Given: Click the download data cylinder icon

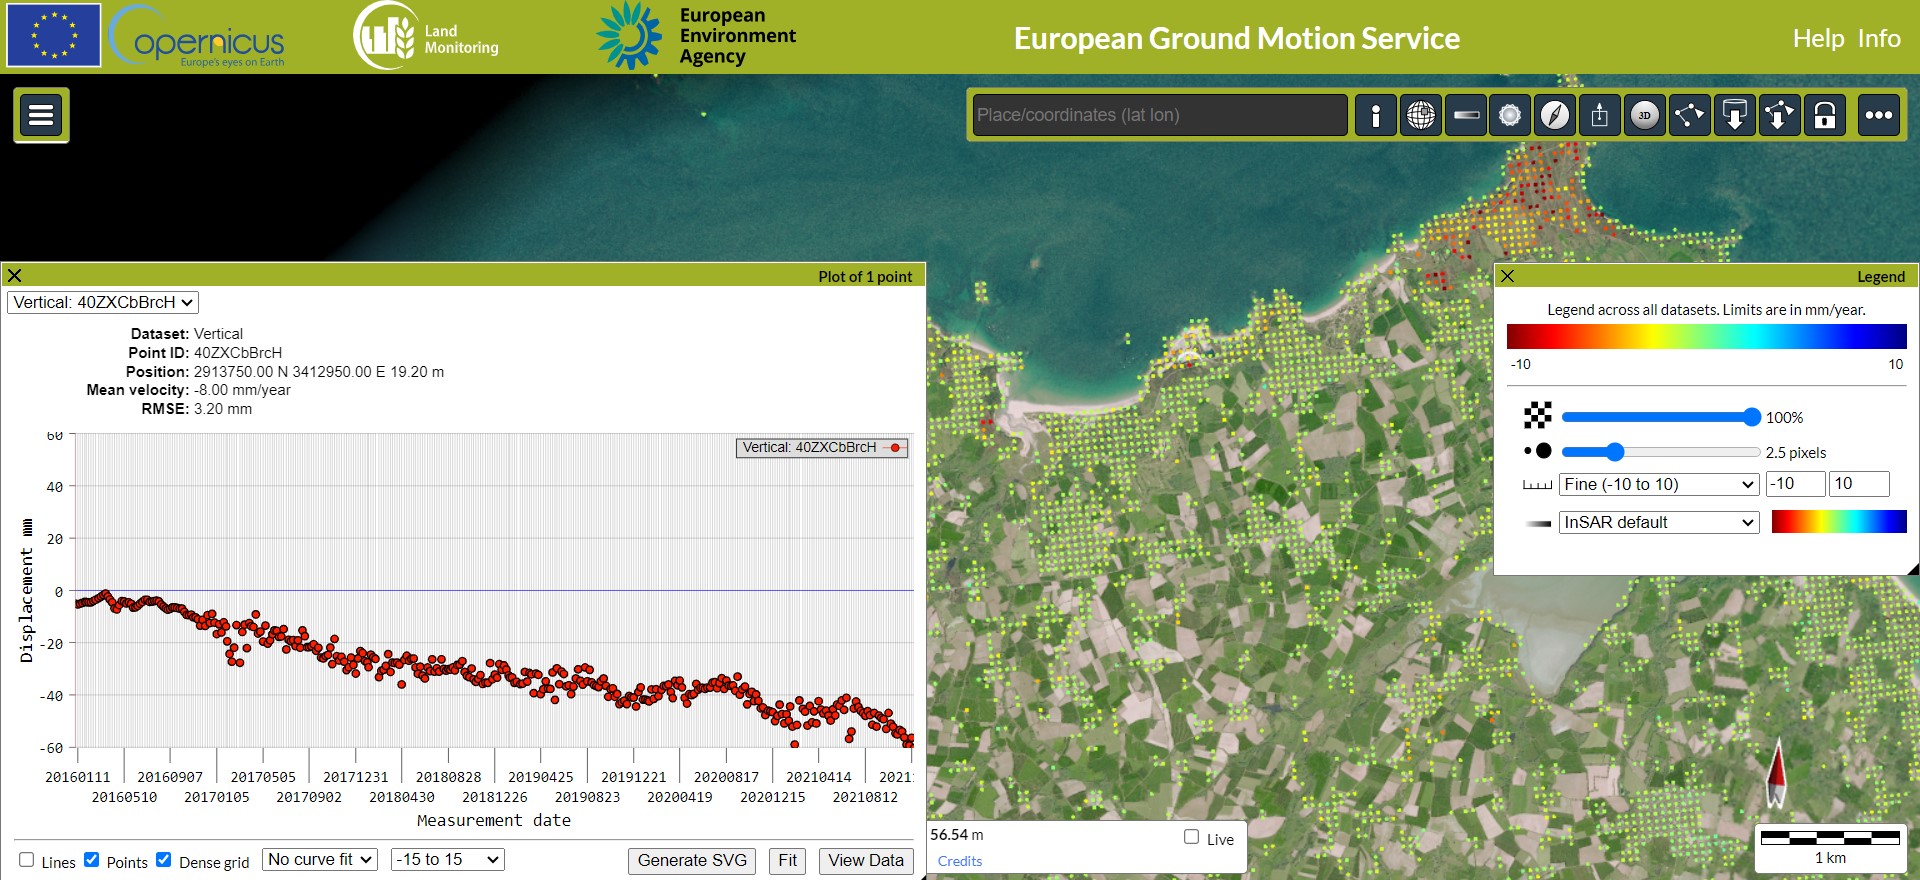Looking at the screenshot, I should pyautogui.click(x=1735, y=115).
